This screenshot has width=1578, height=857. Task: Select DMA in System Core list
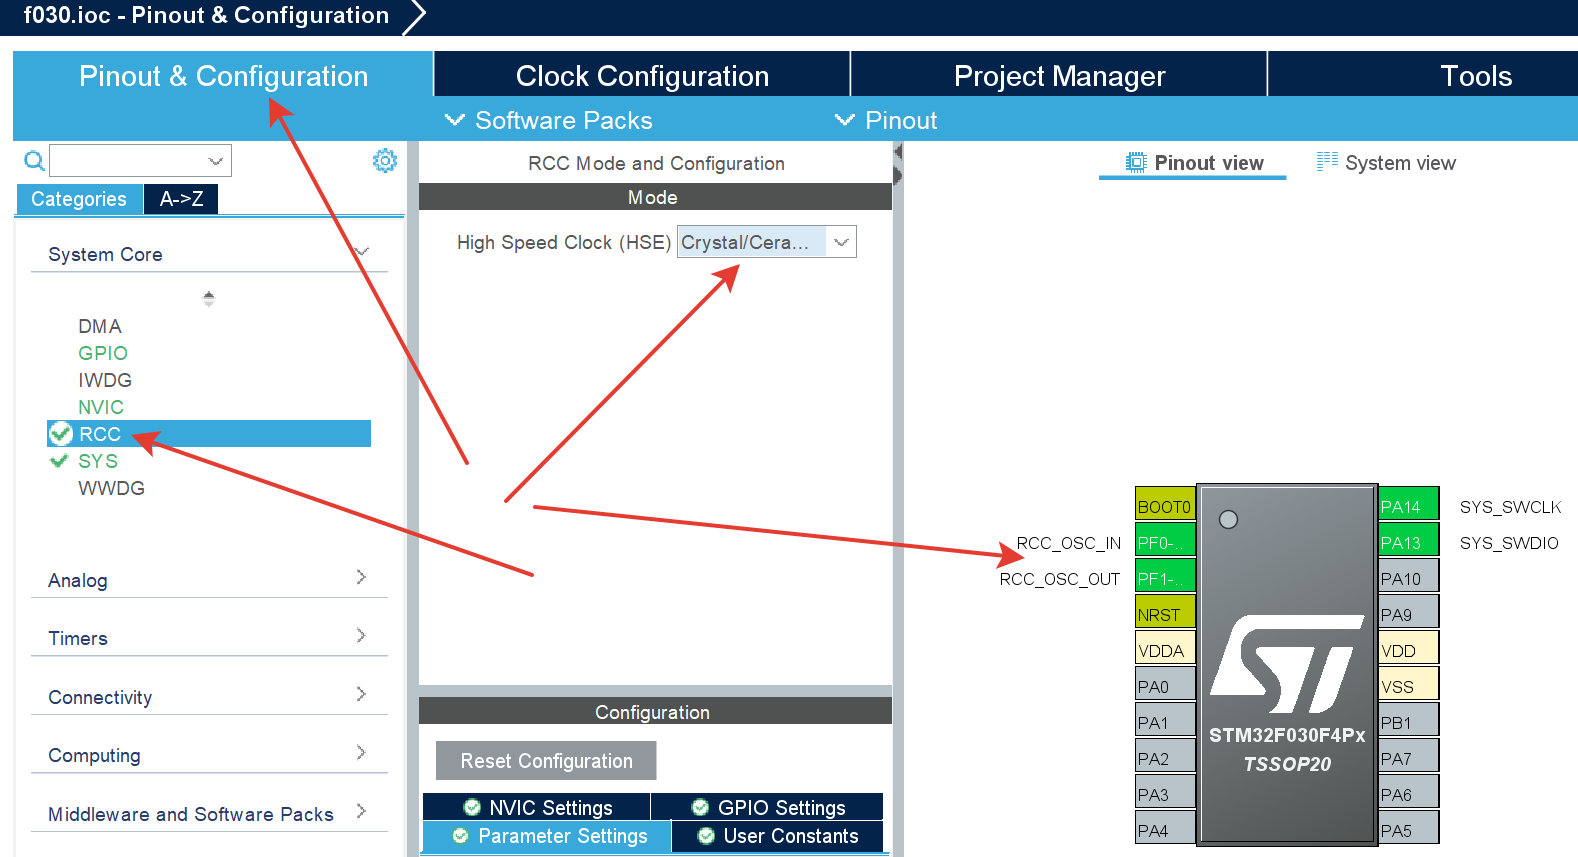[x=100, y=326]
